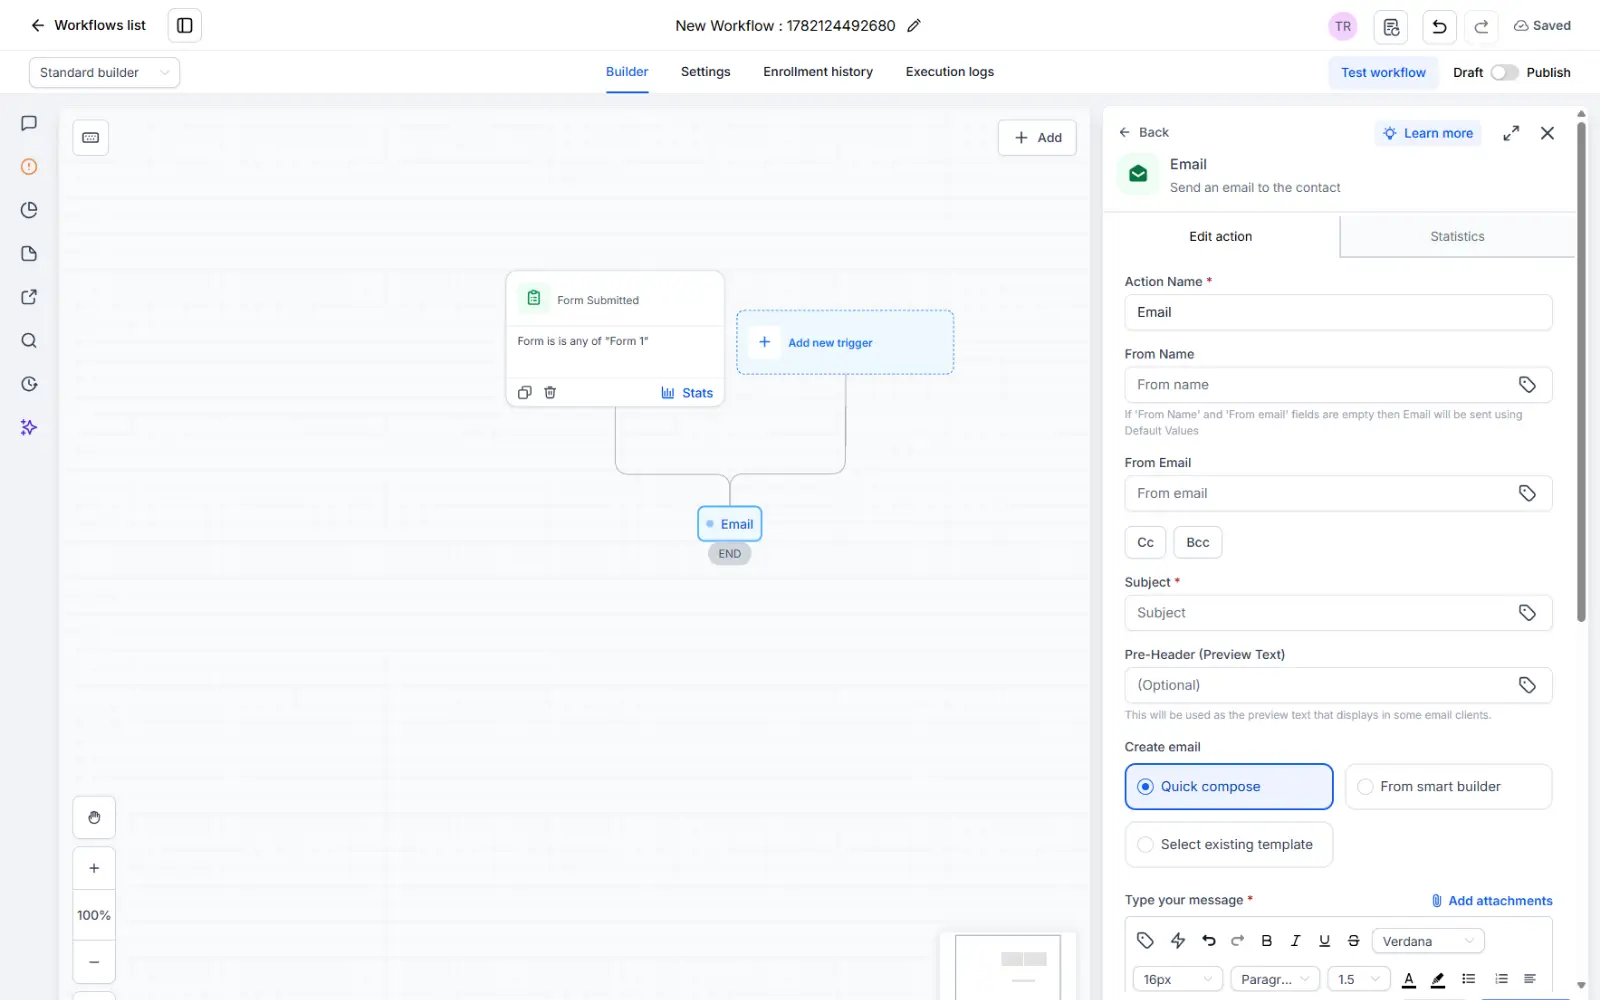Insert custom value tag in Pre-Header

click(x=1527, y=685)
